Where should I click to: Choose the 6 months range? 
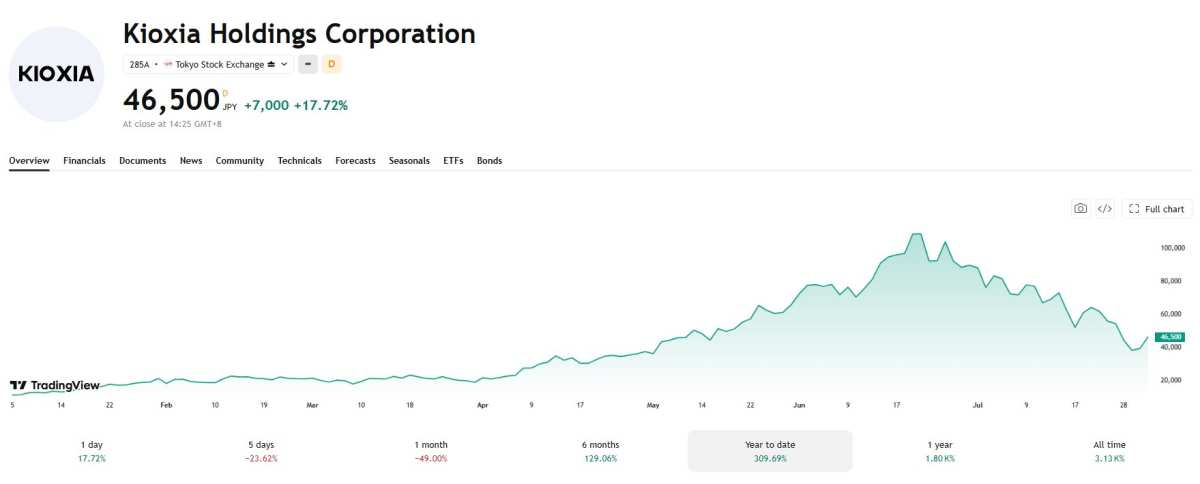600,451
